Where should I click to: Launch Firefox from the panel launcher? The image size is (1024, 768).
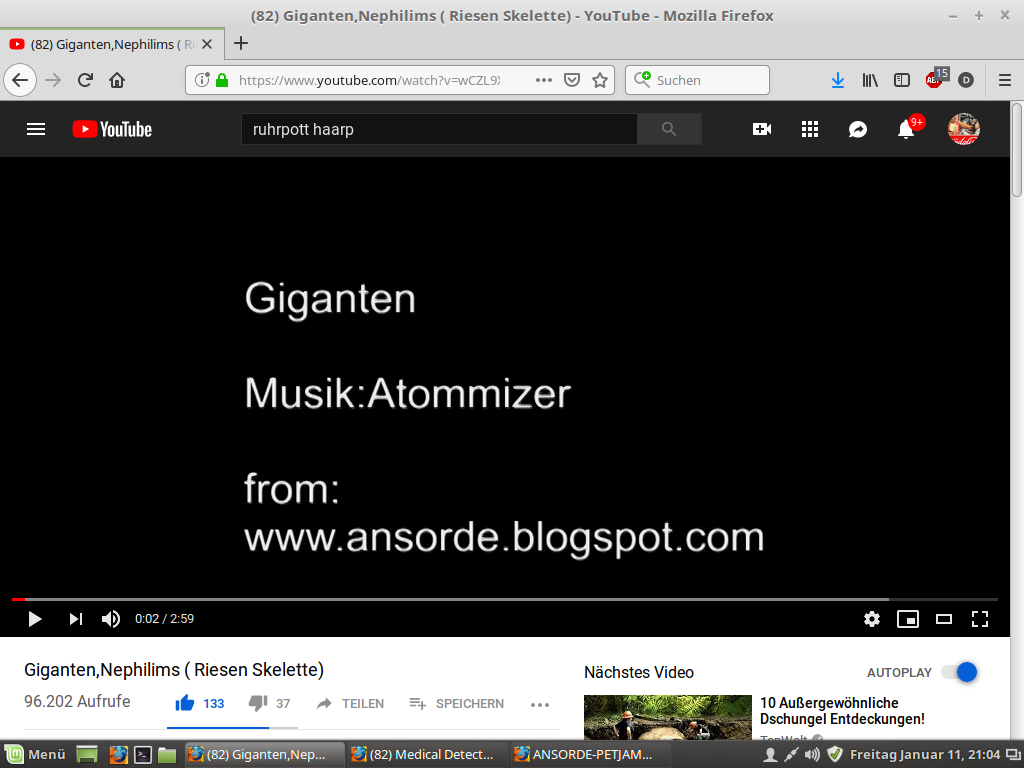click(x=118, y=755)
